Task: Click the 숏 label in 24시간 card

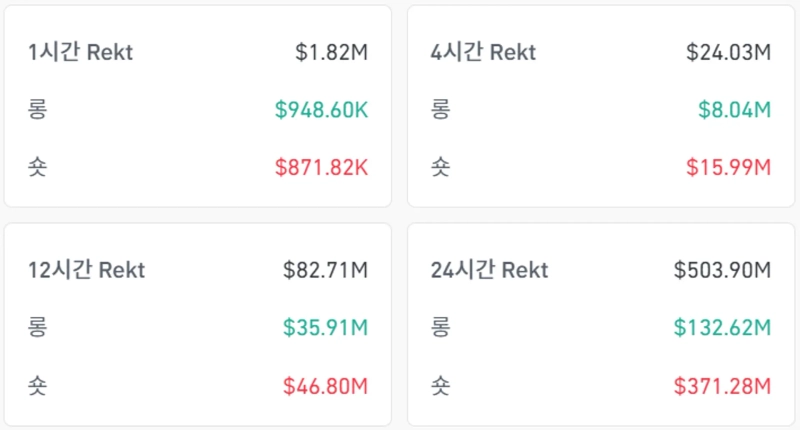Action: pyautogui.click(x=440, y=384)
